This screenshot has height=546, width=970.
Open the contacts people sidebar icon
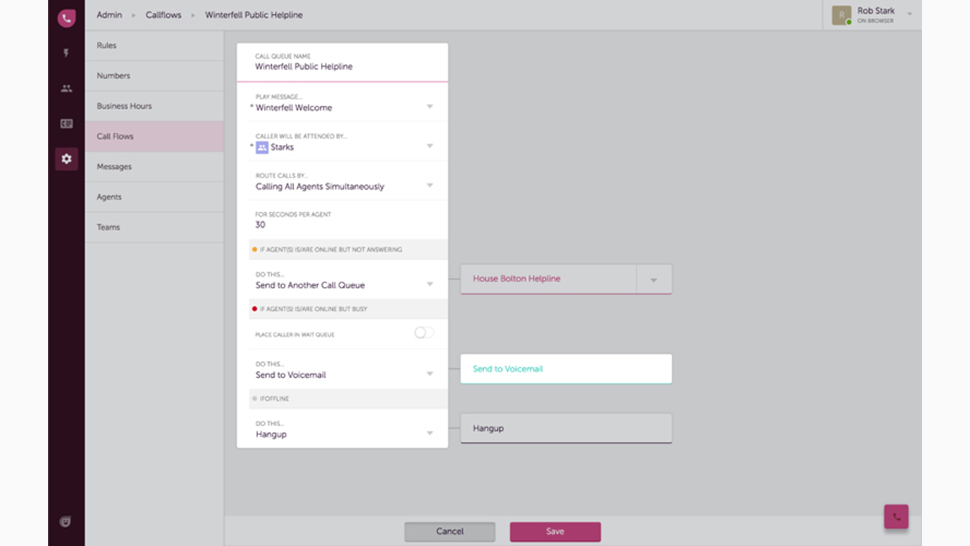(x=66, y=88)
